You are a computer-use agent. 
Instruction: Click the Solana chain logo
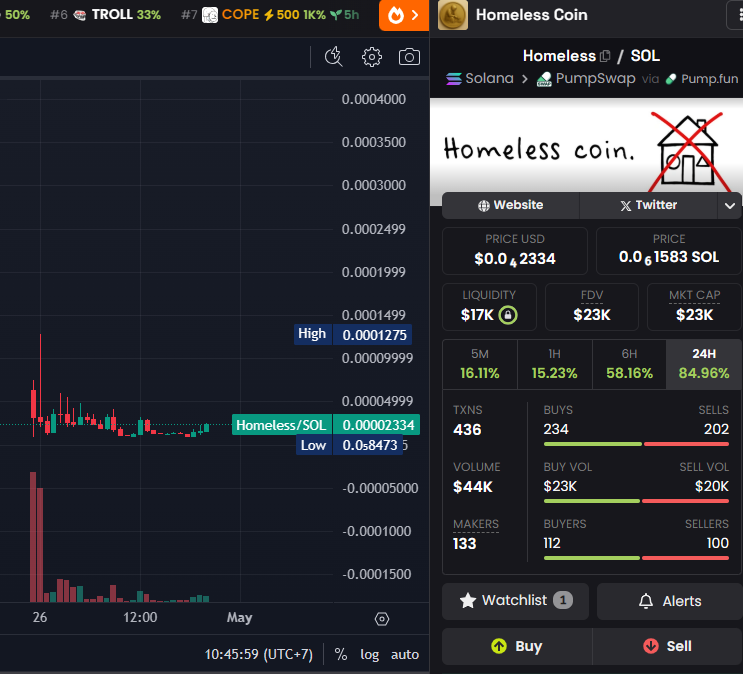point(453,79)
